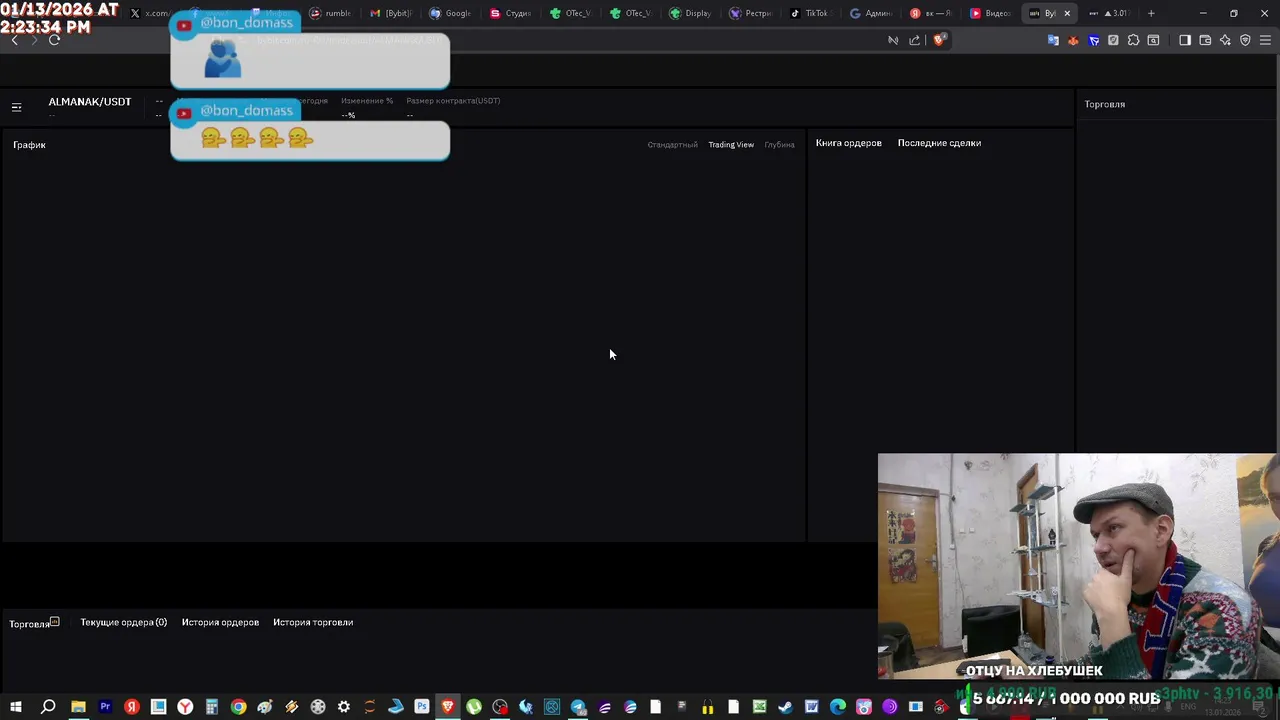
Task: Open Steam from the taskbar
Action: click(x=785, y=707)
